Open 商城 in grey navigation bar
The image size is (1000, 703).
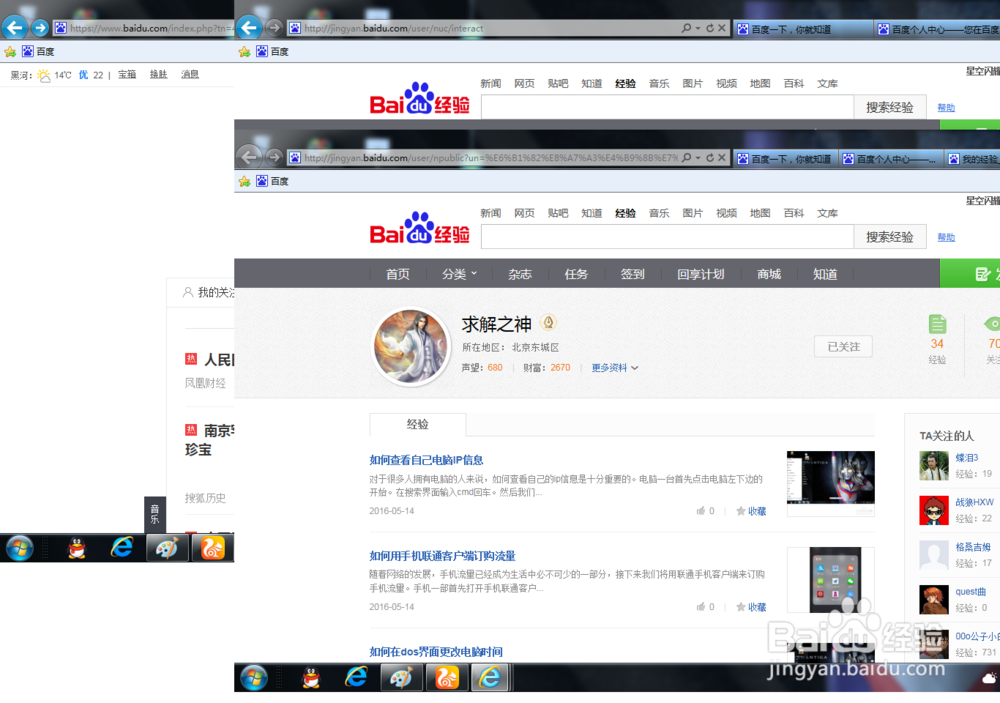click(768, 274)
